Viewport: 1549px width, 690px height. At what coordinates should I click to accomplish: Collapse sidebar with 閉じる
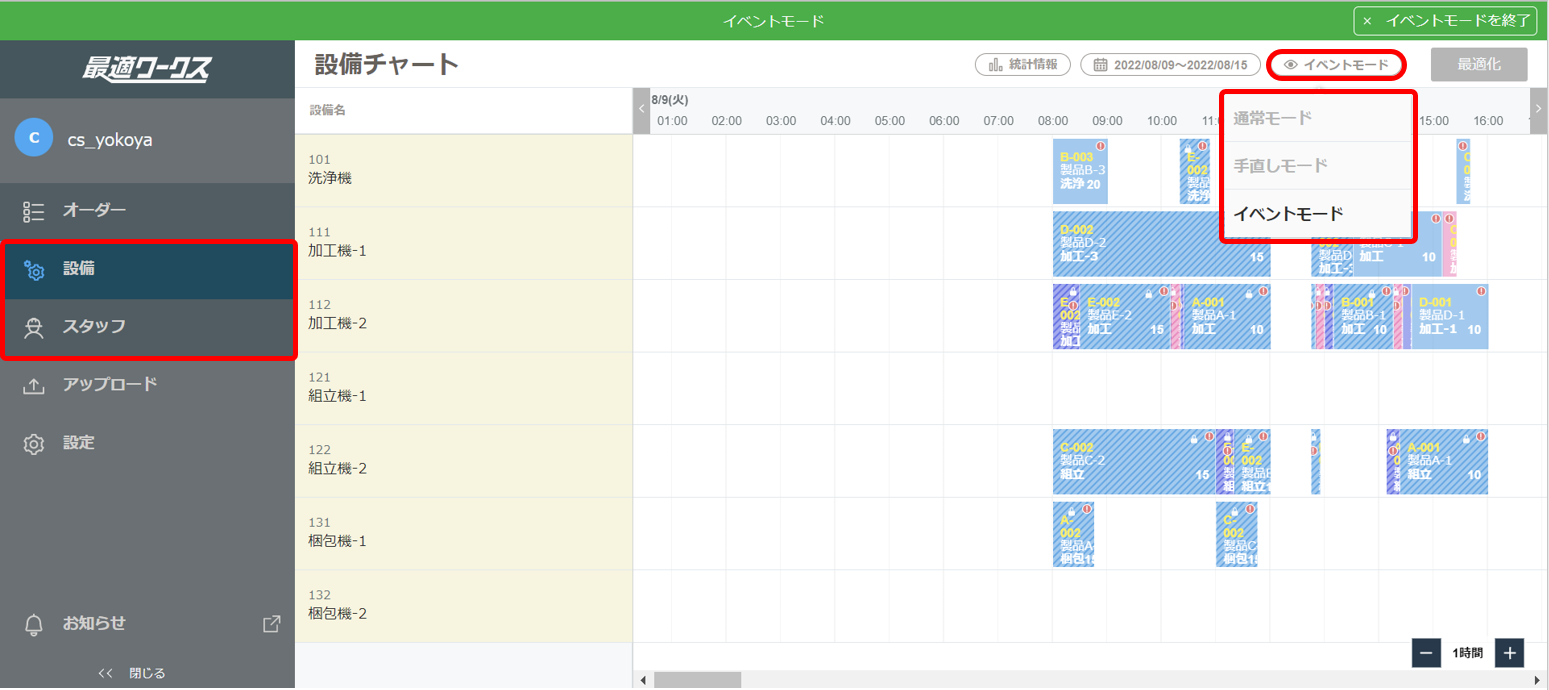132,673
